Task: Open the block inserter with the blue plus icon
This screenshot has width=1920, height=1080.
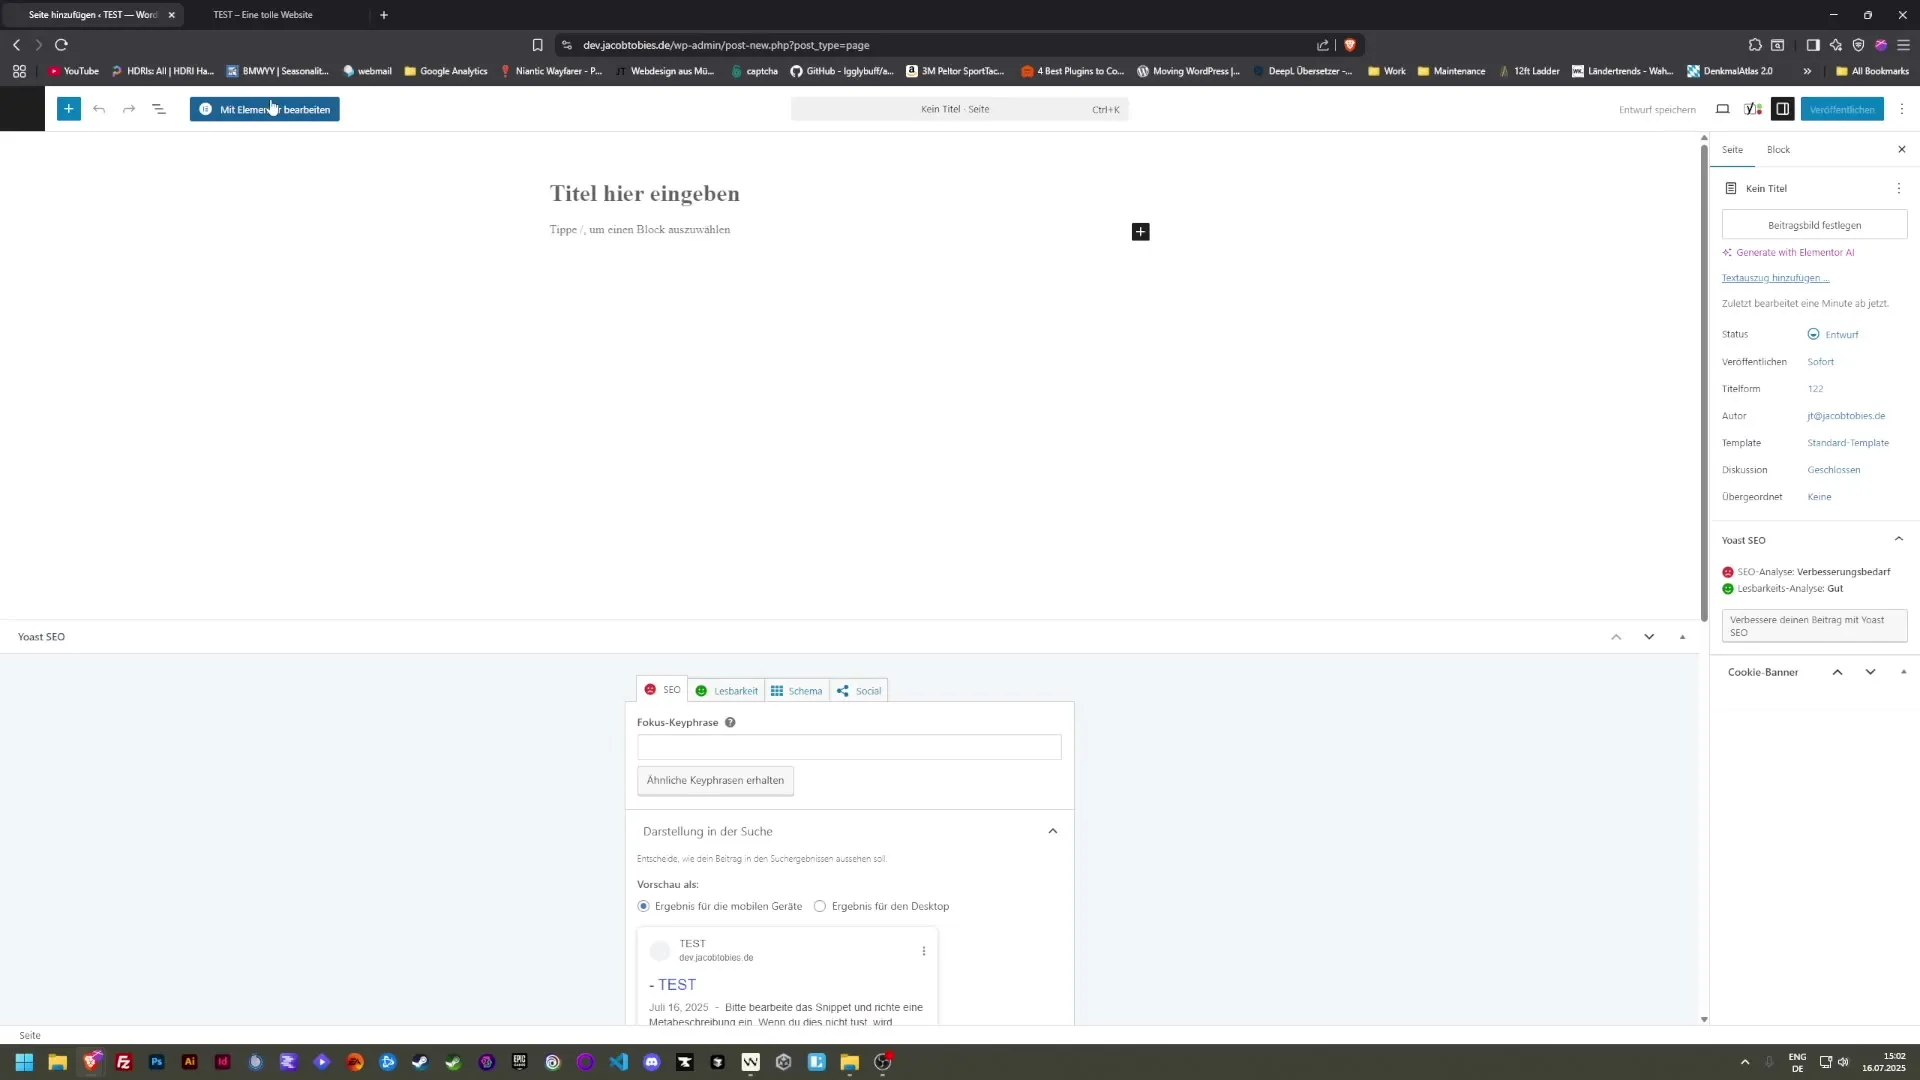Action: click(x=68, y=109)
